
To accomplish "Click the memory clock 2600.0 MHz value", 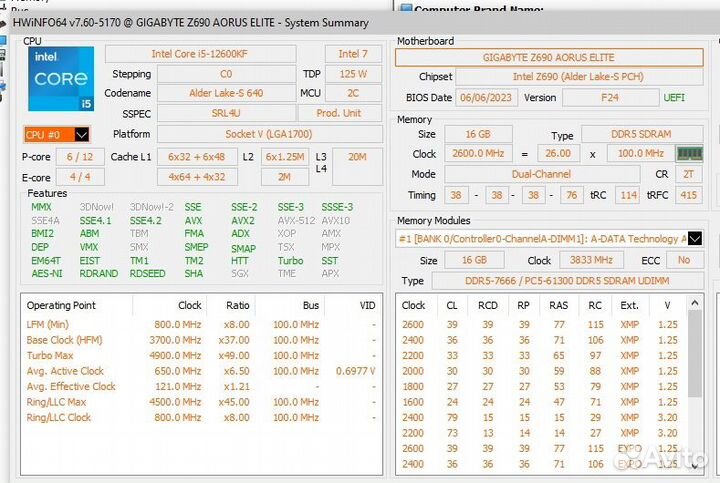I will [478, 153].
